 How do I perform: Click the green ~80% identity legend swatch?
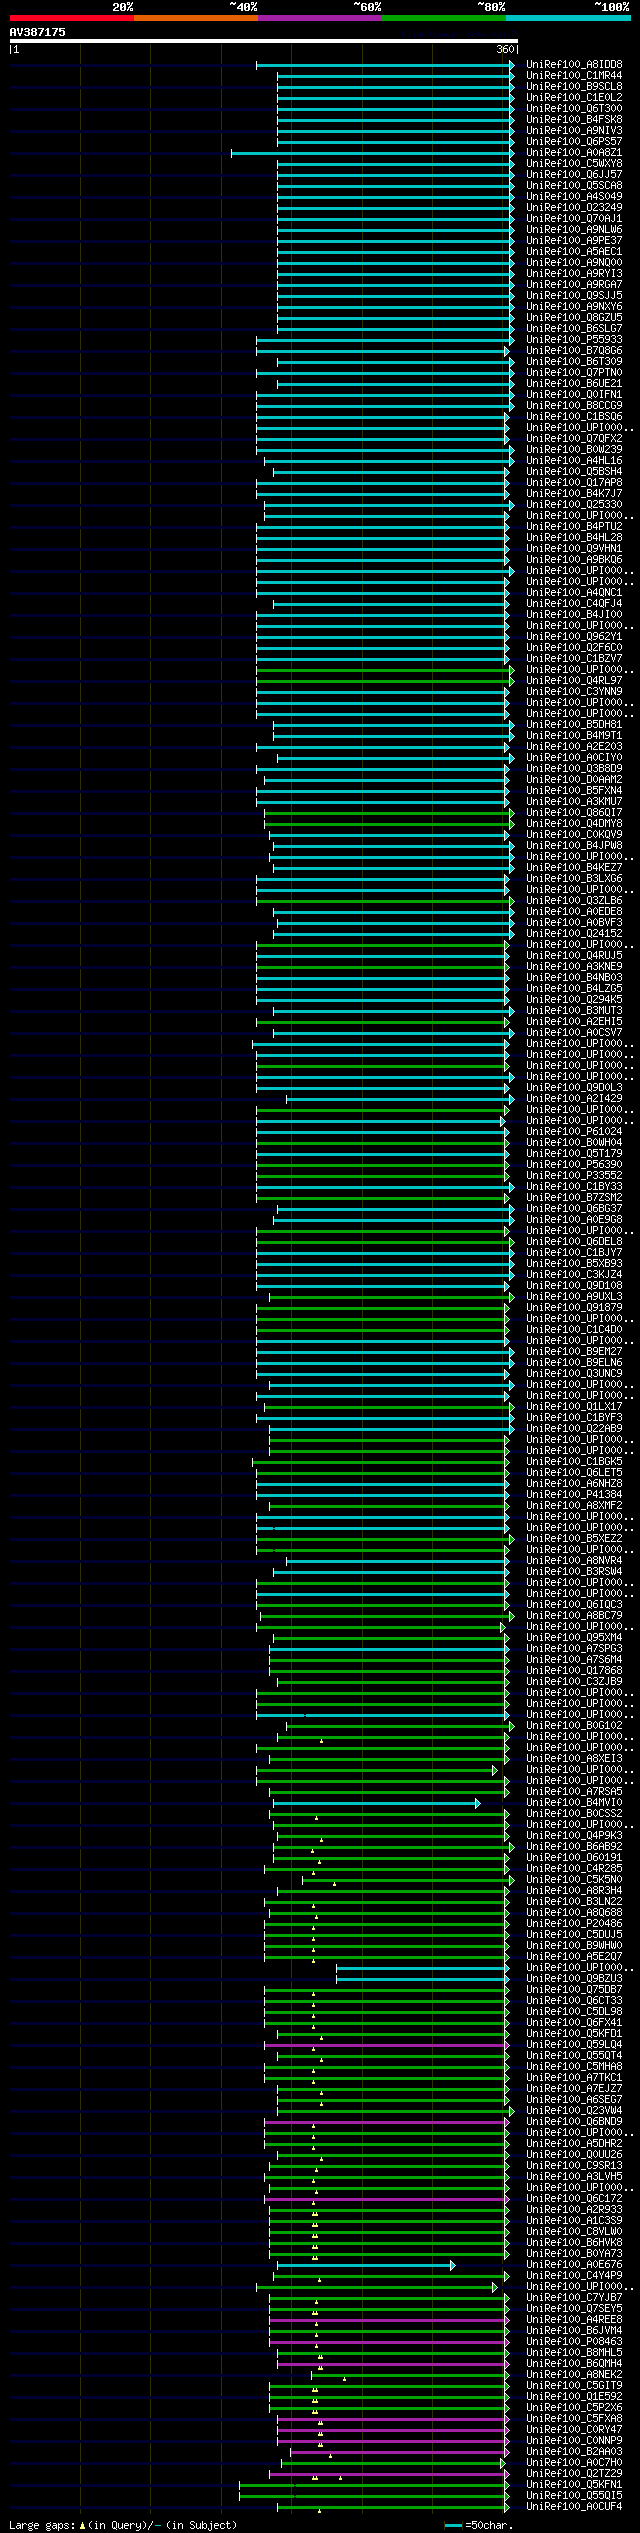coord(444,18)
